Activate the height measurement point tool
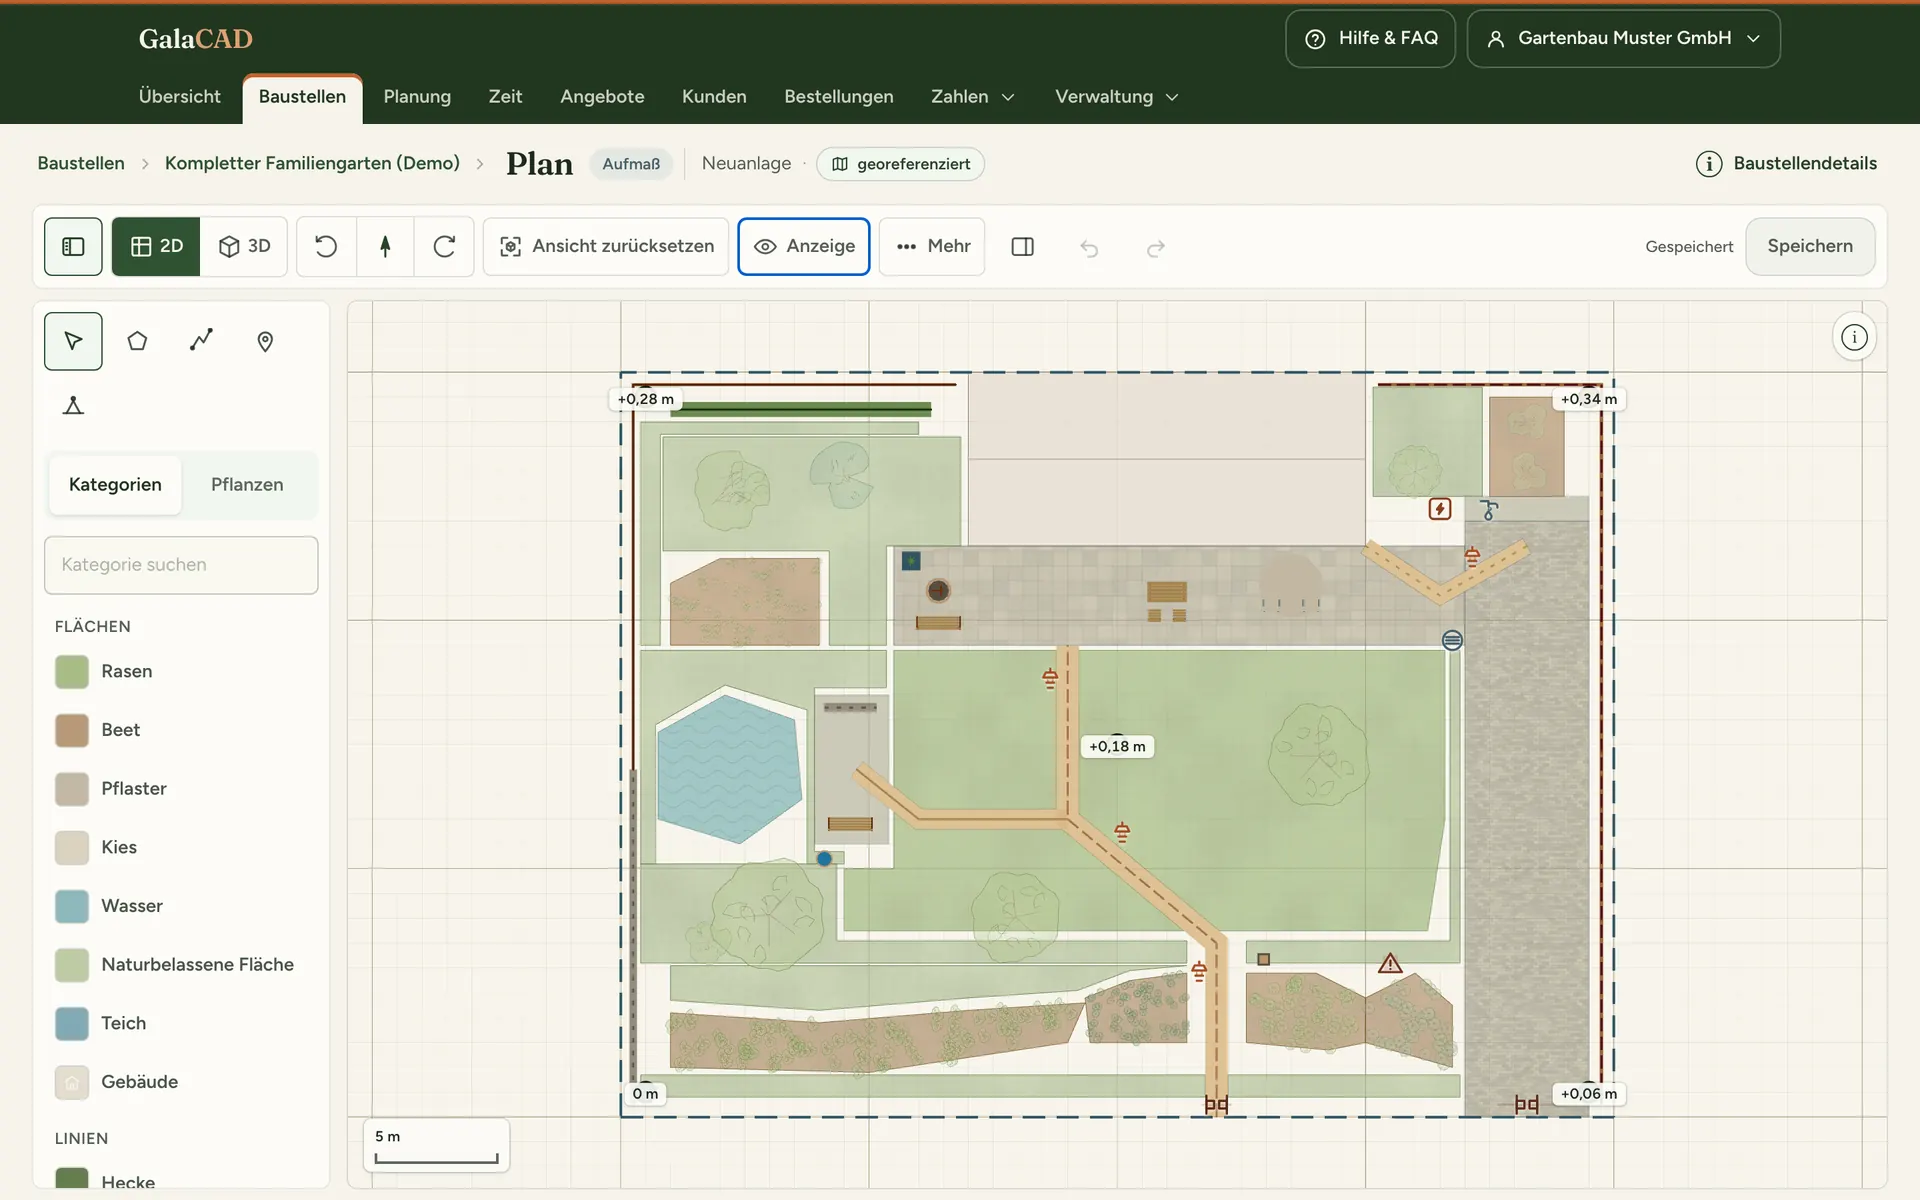Screen dimensions: 1920x1200 point(73,405)
